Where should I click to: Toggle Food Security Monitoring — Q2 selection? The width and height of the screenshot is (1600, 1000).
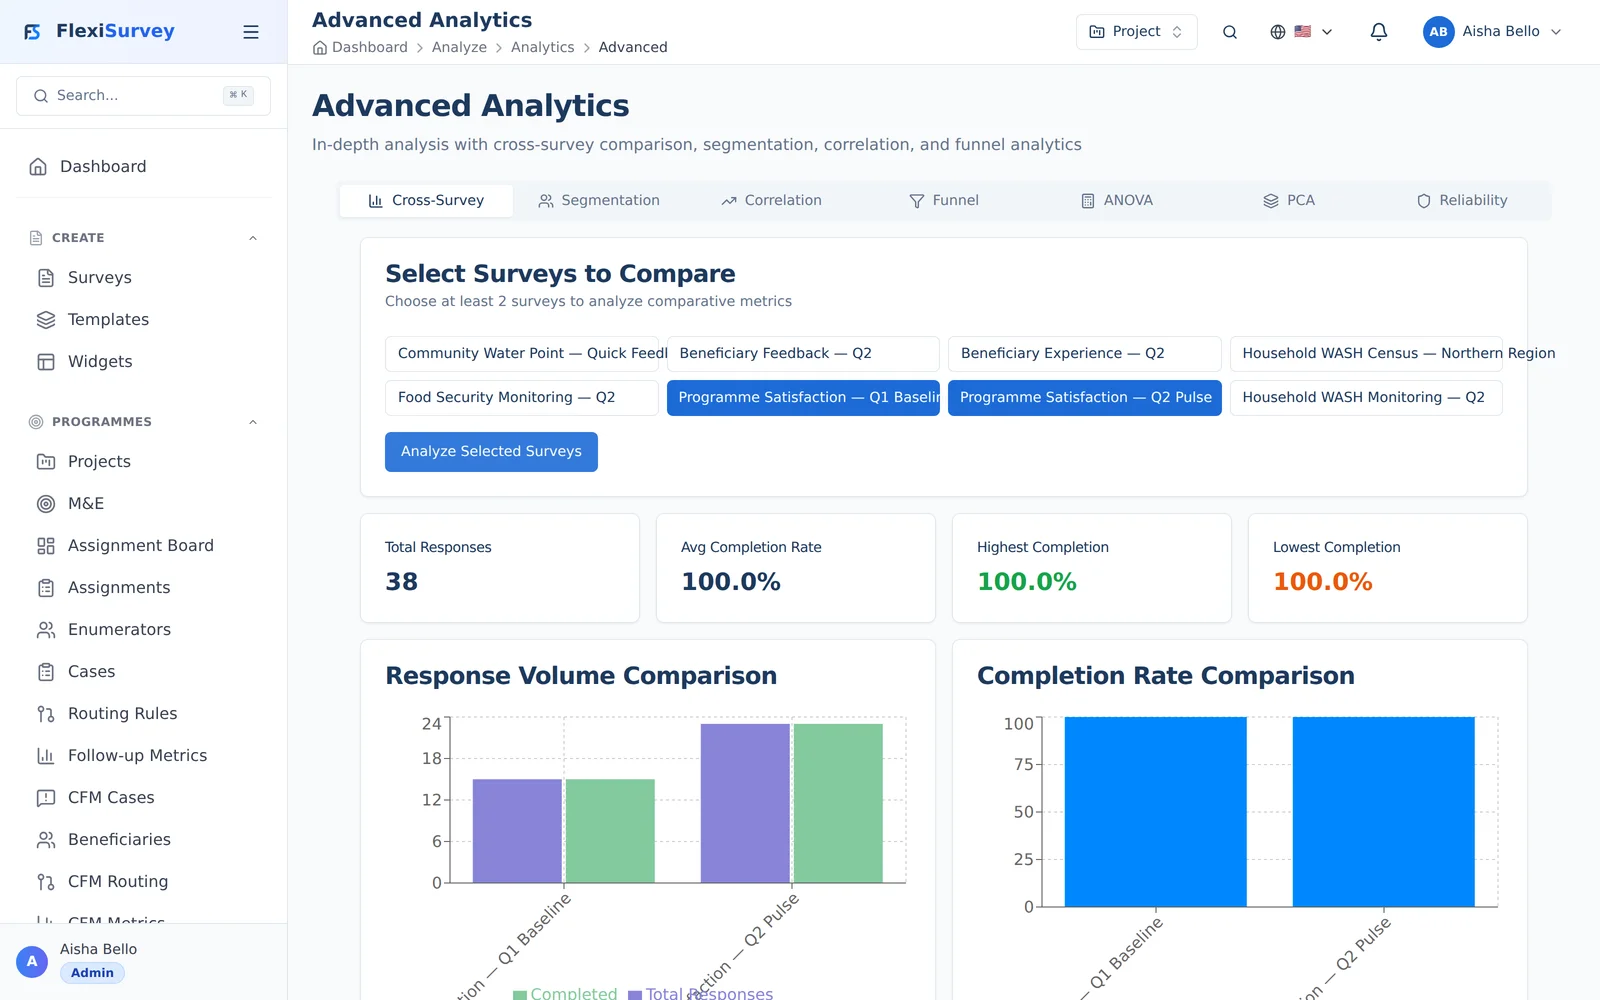click(522, 398)
